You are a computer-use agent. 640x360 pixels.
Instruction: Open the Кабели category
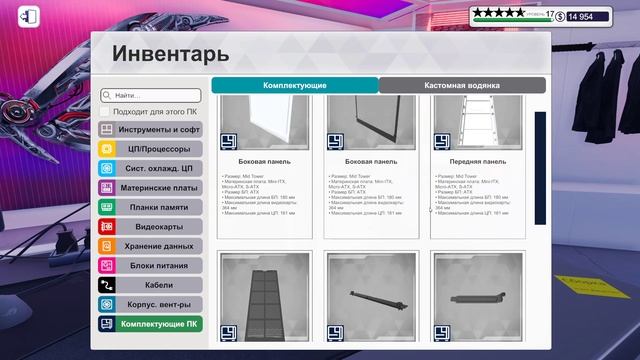[150, 285]
